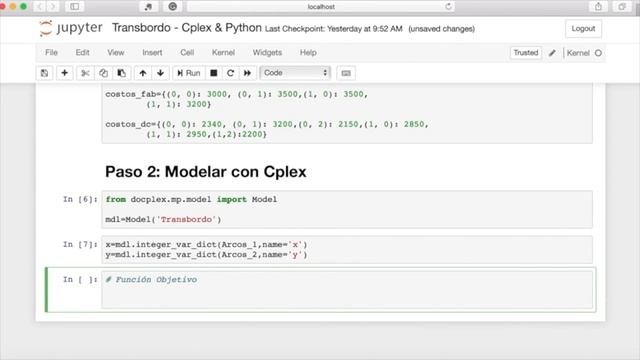Open the Widgets menu
Image resolution: width=640 pixels, height=360 pixels.
coord(267,53)
